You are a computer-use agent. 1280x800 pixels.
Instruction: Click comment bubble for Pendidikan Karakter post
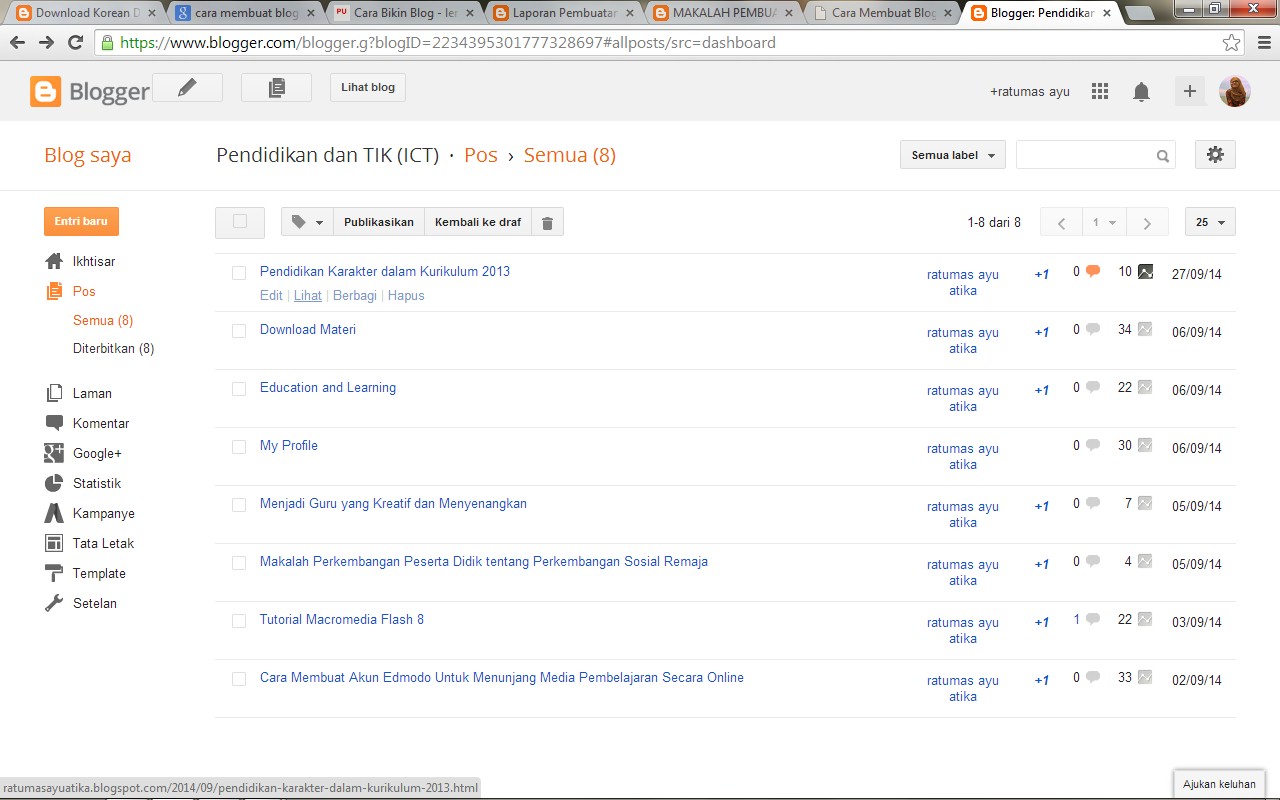(x=1093, y=271)
